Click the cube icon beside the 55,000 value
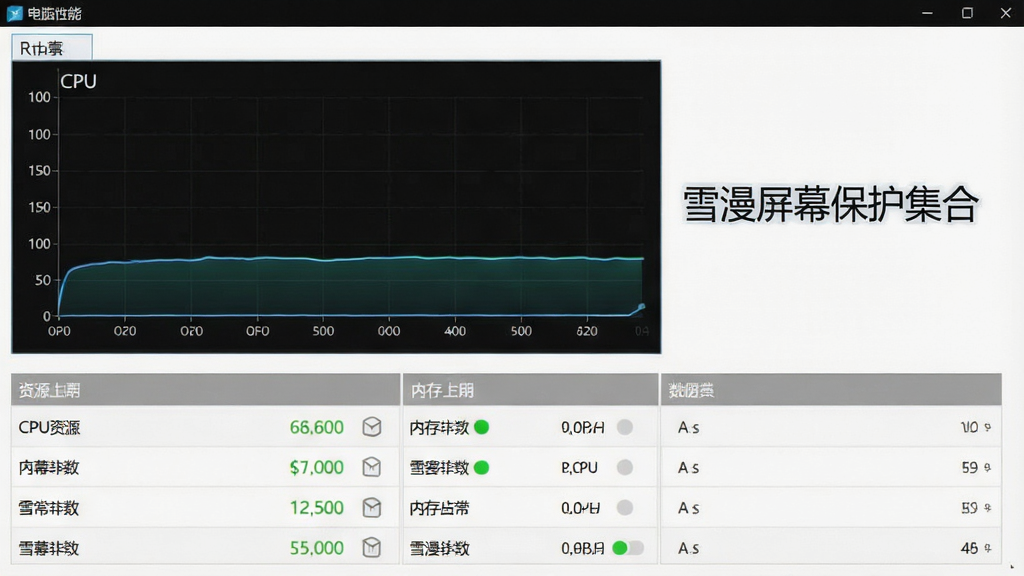Screen dimensions: 1024x576 tap(372, 547)
